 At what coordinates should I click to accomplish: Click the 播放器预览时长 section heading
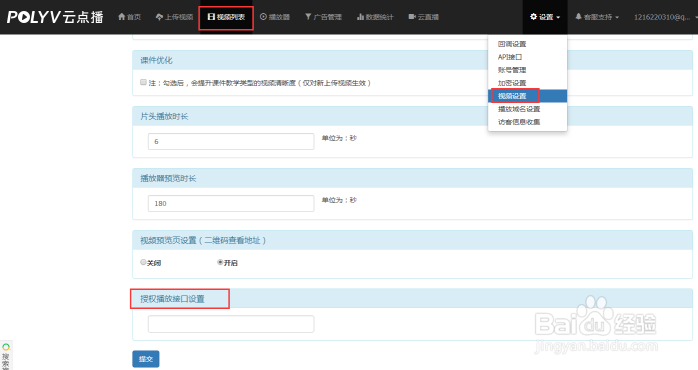coord(168,178)
